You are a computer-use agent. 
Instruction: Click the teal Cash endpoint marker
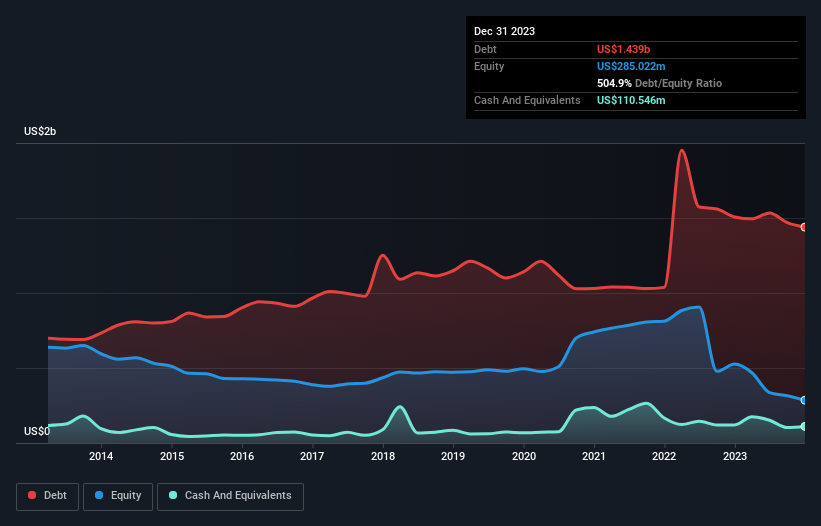(804, 427)
